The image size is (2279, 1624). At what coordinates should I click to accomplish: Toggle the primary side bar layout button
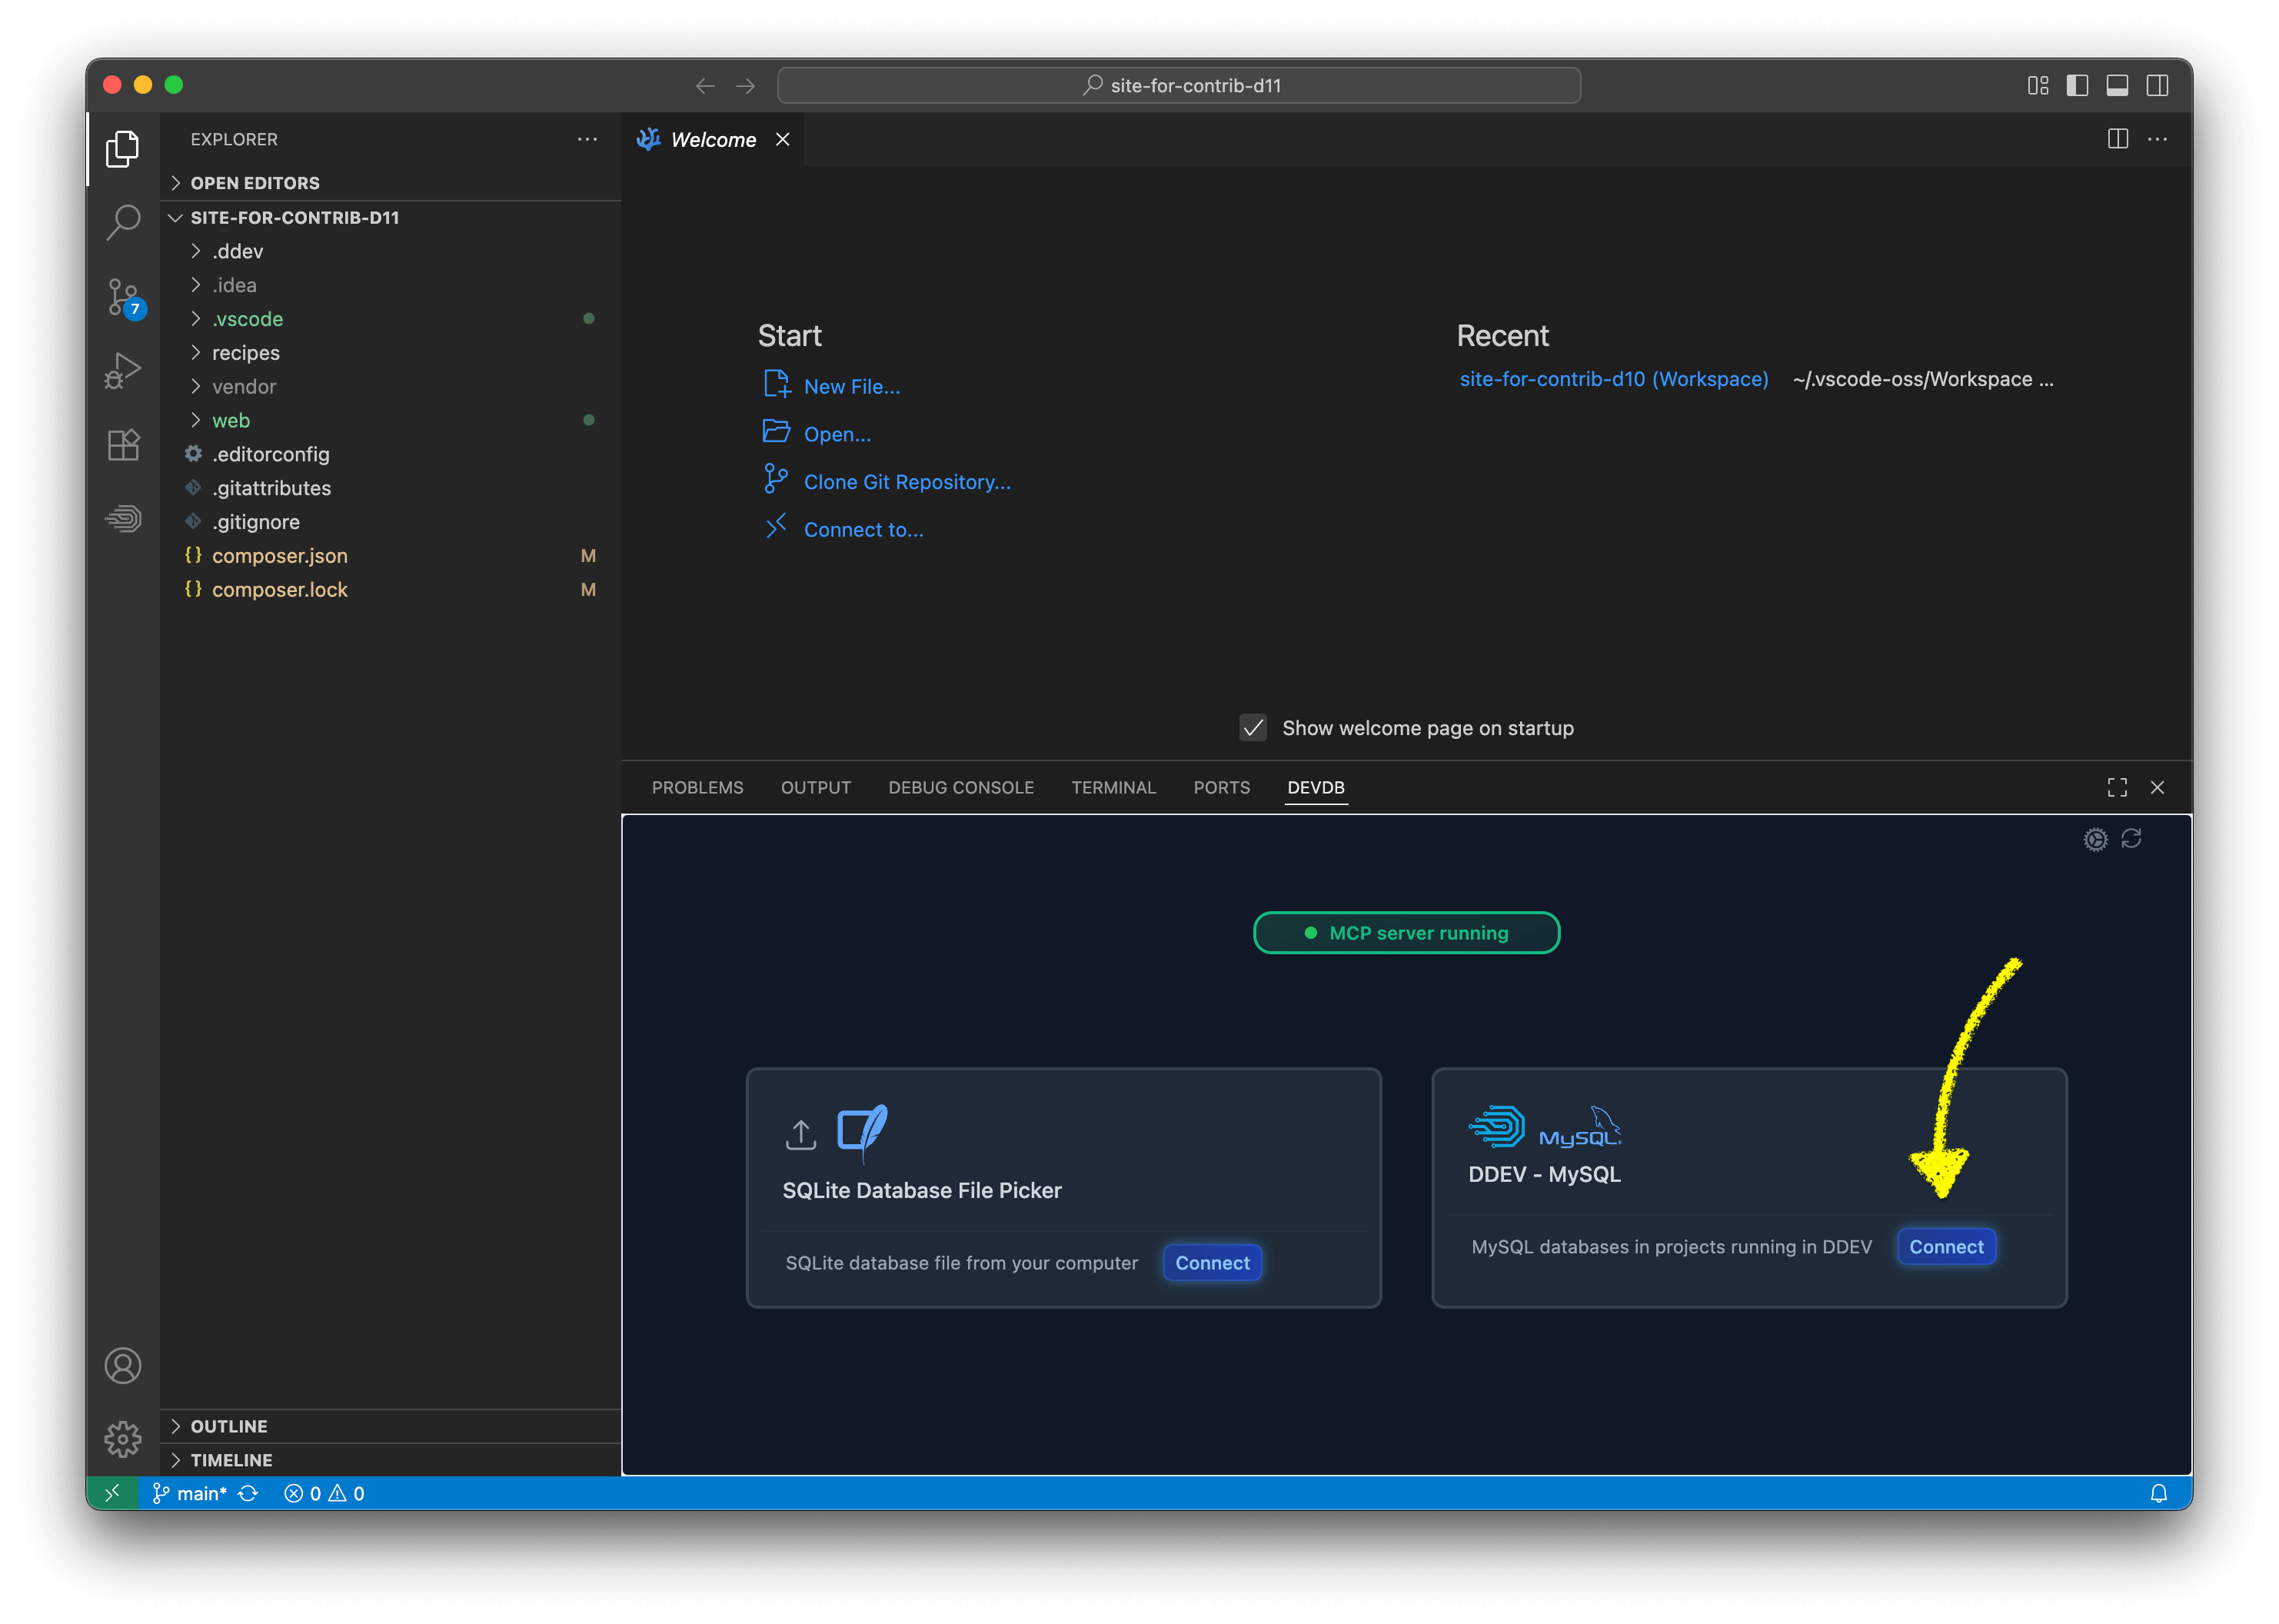coord(2077,86)
